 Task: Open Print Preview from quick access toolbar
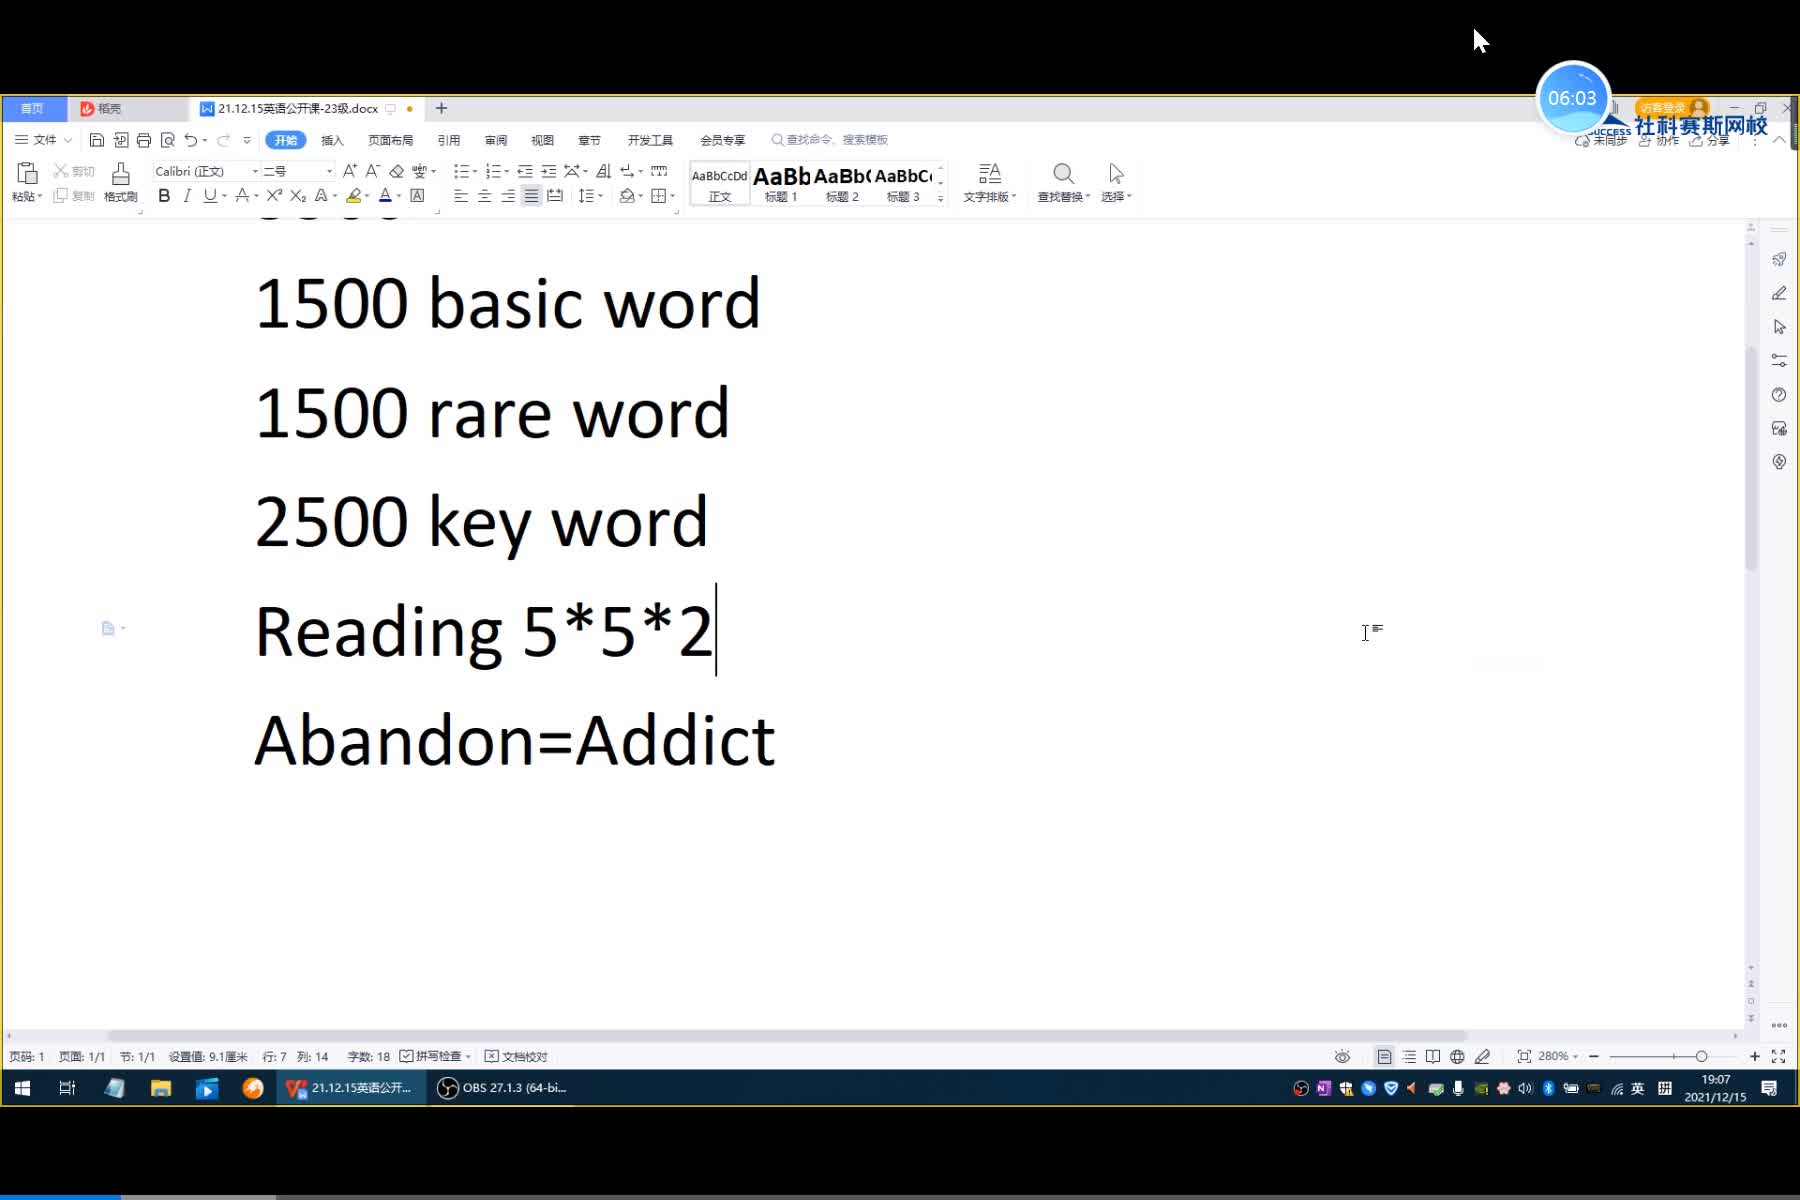168,140
